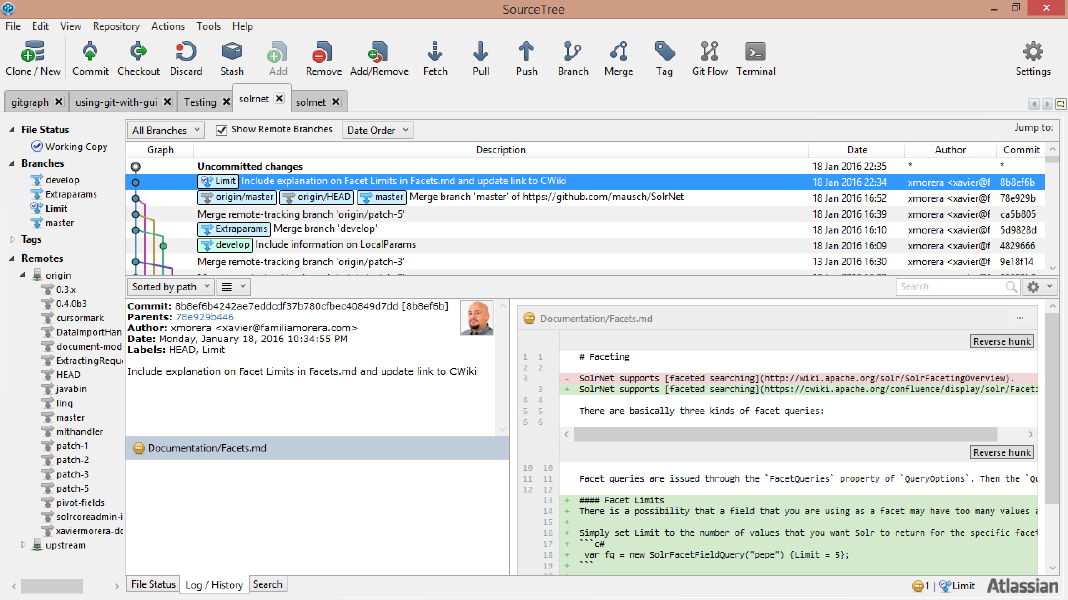
Task: Open Terminal from toolbar
Action: click(x=755, y=59)
